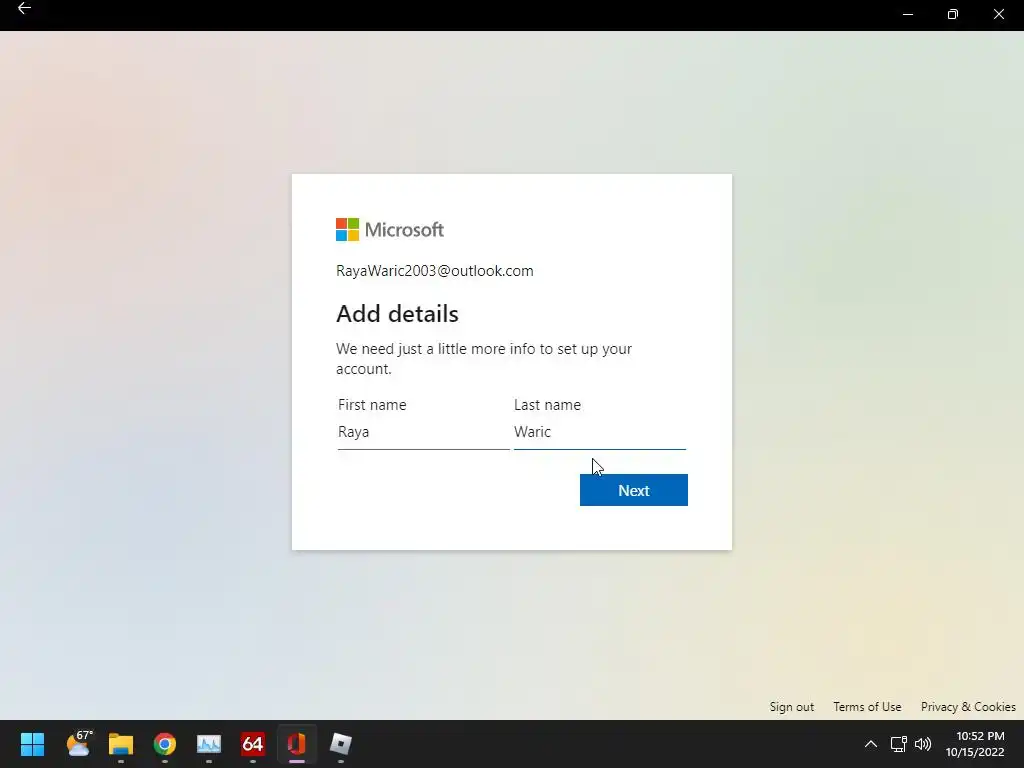Restore down the window
The height and width of the screenshot is (768, 1024).
tap(953, 14)
